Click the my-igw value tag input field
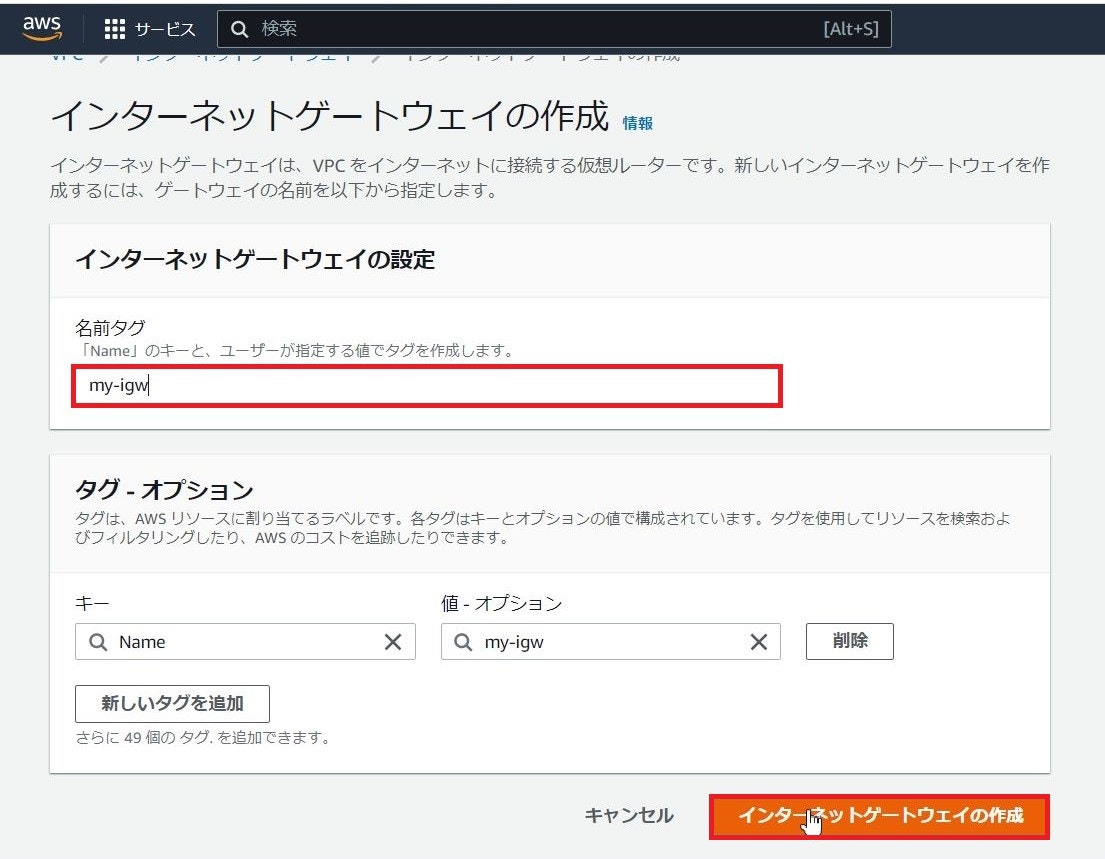The image size is (1105, 859). (x=610, y=641)
